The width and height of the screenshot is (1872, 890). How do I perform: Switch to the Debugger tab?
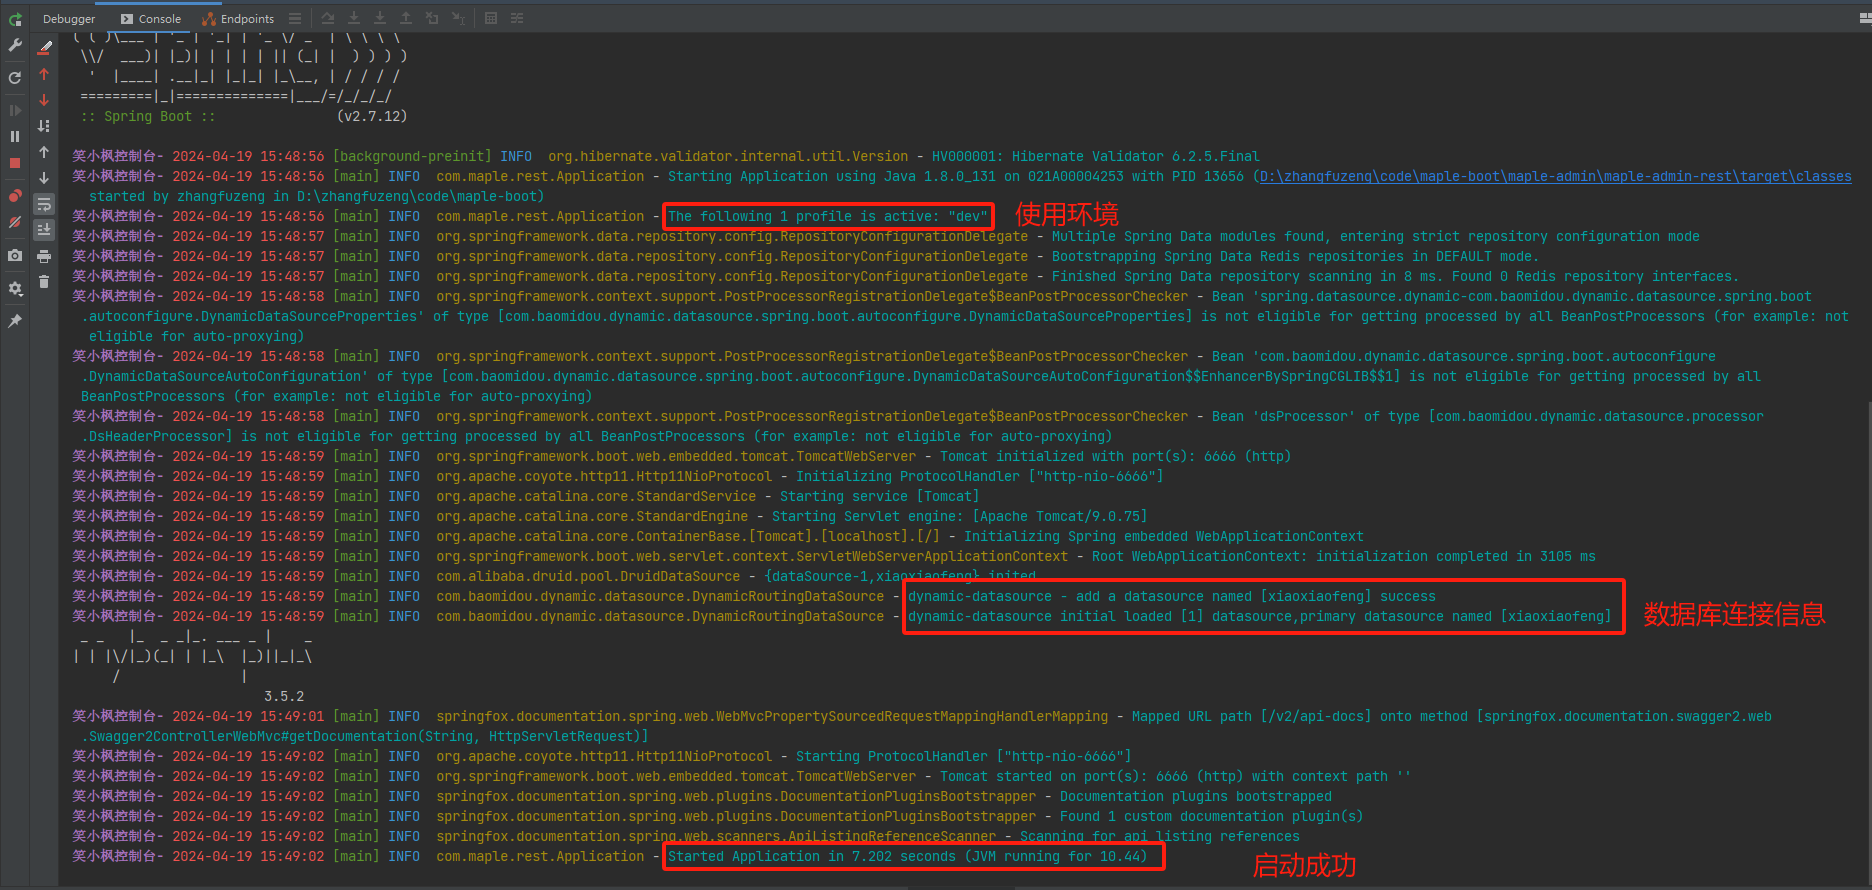pos(69,19)
